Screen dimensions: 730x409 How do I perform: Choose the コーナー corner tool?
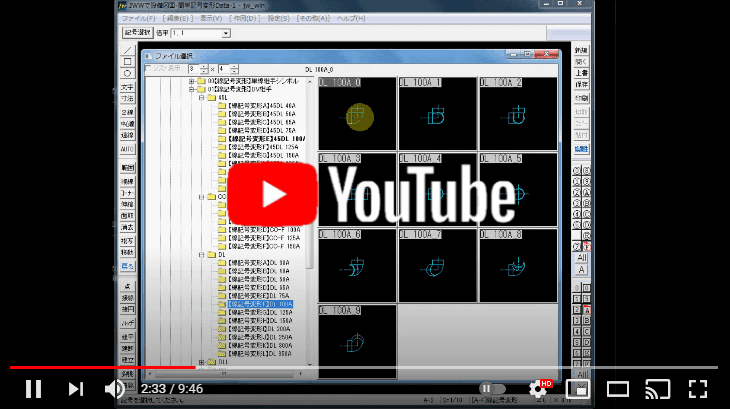click(x=127, y=193)
